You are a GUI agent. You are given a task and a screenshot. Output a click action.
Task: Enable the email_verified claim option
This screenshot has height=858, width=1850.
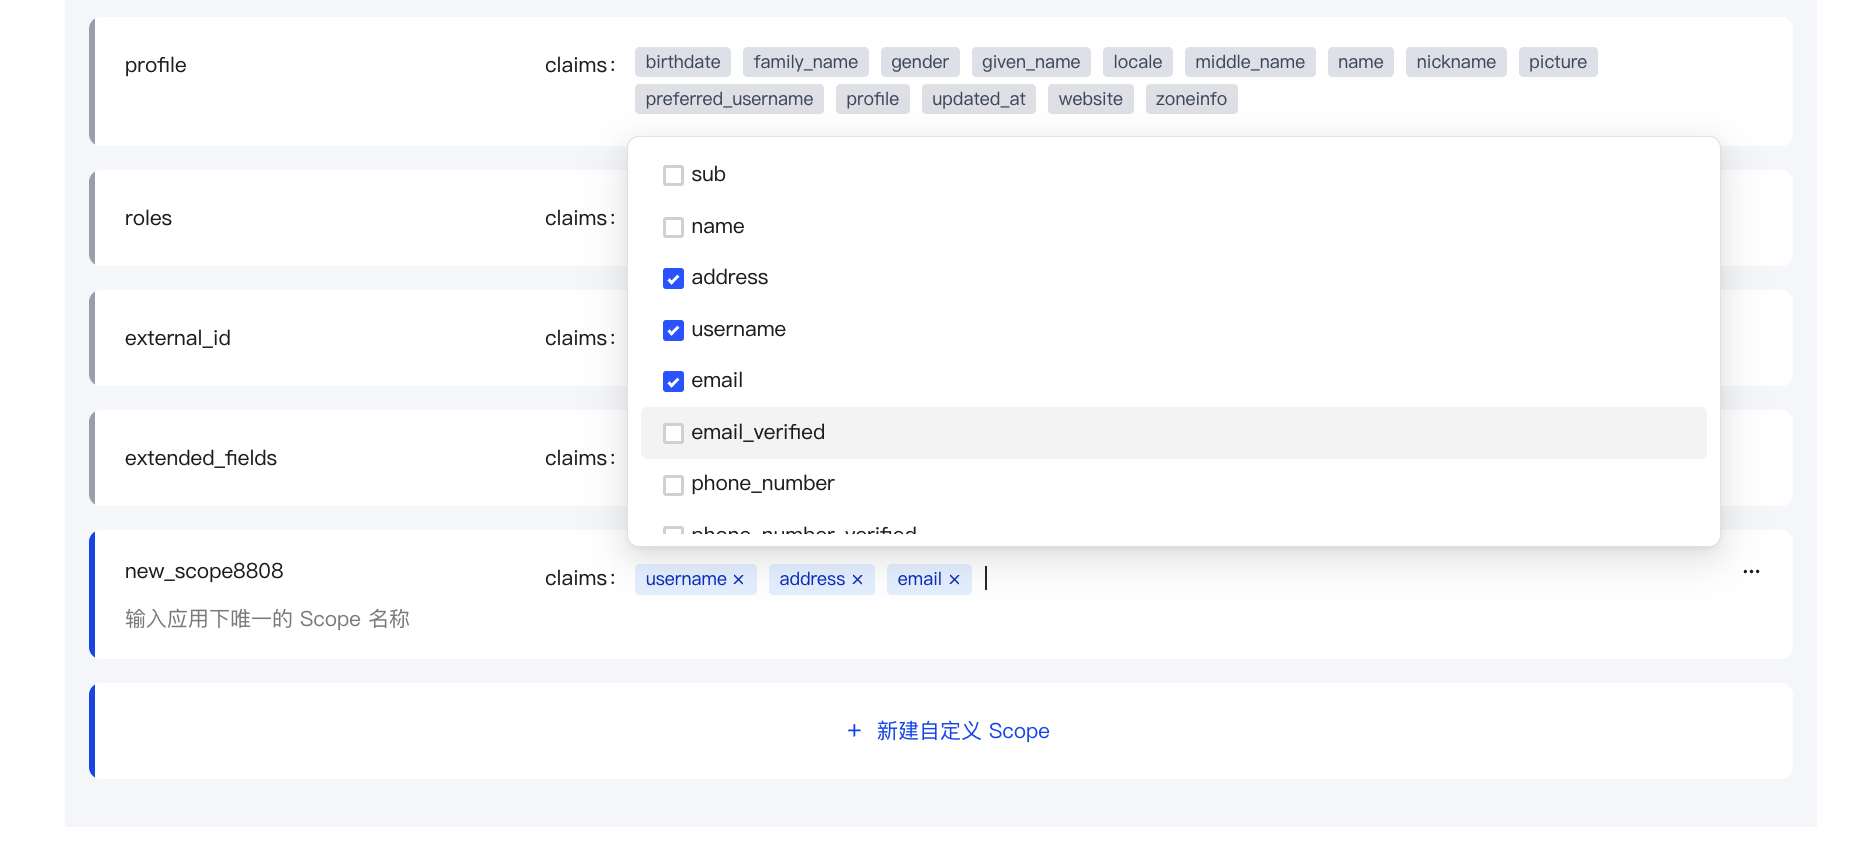click(x=673, y=433)
